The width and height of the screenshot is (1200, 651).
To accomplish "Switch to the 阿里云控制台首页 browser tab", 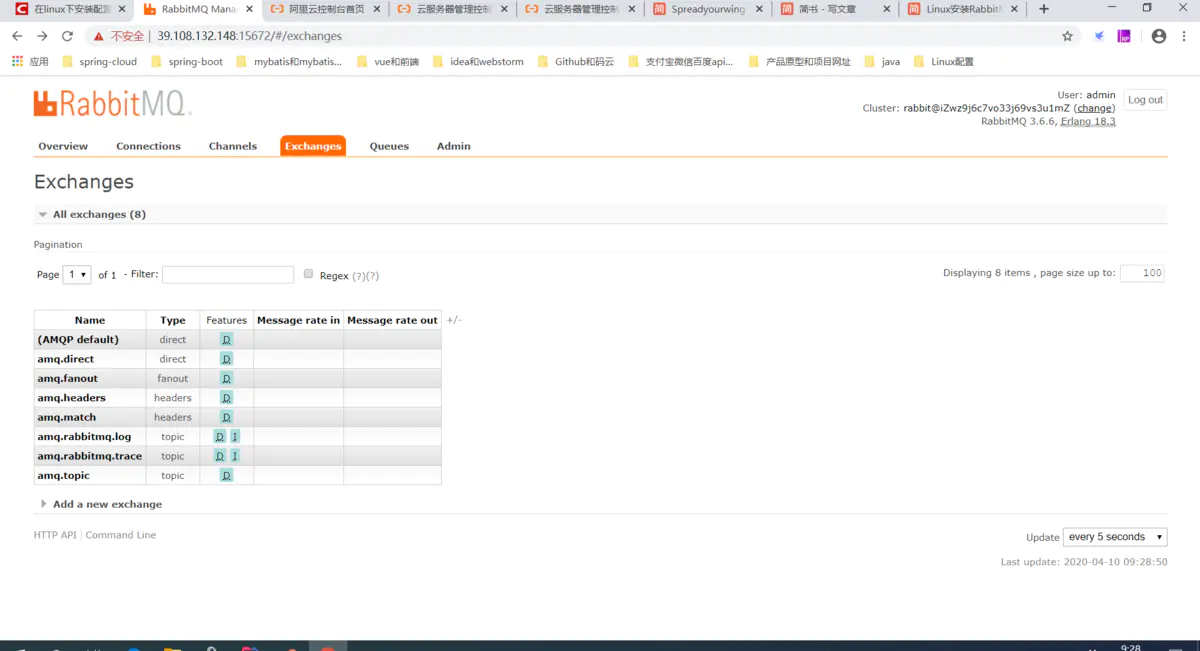I will [x=325, y=9].
